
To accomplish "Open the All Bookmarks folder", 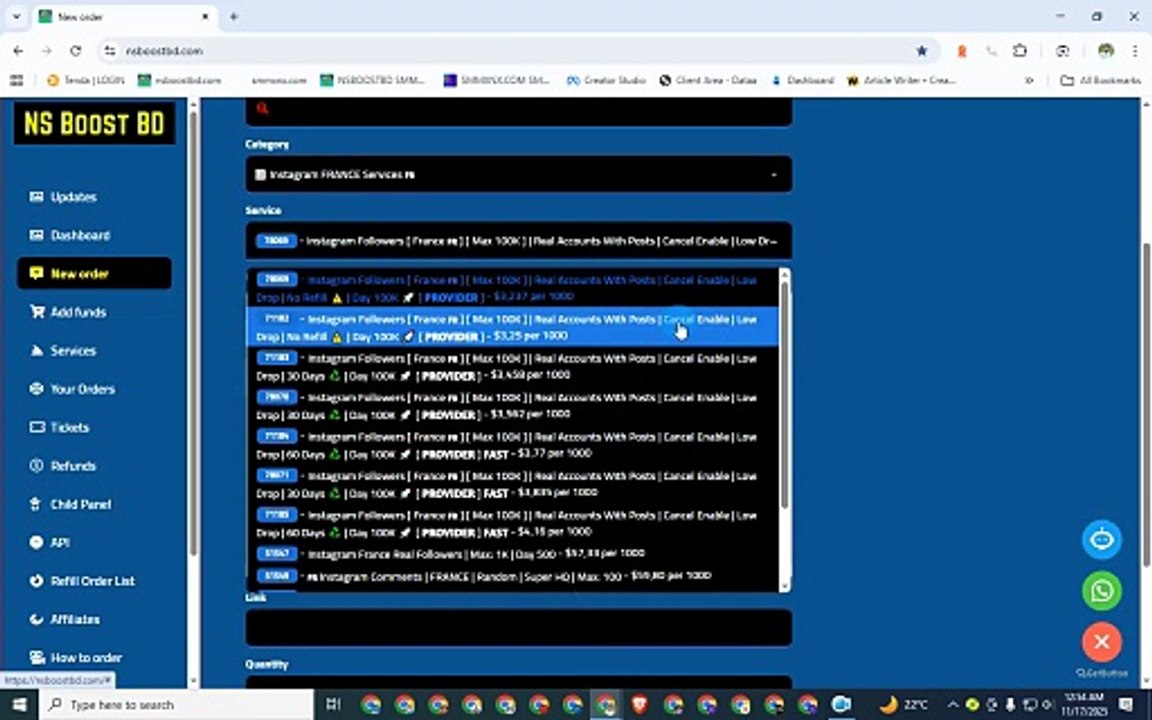I will (1101, 80).
